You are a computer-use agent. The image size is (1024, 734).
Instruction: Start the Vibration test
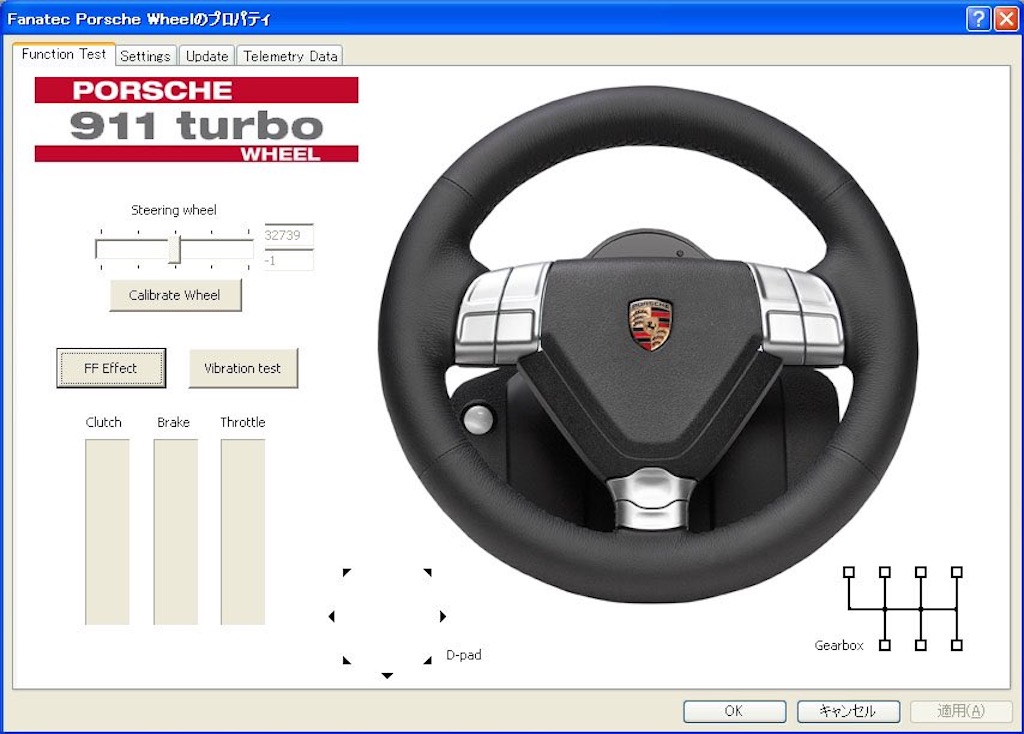pyautogui.click(x=243, y=368)
